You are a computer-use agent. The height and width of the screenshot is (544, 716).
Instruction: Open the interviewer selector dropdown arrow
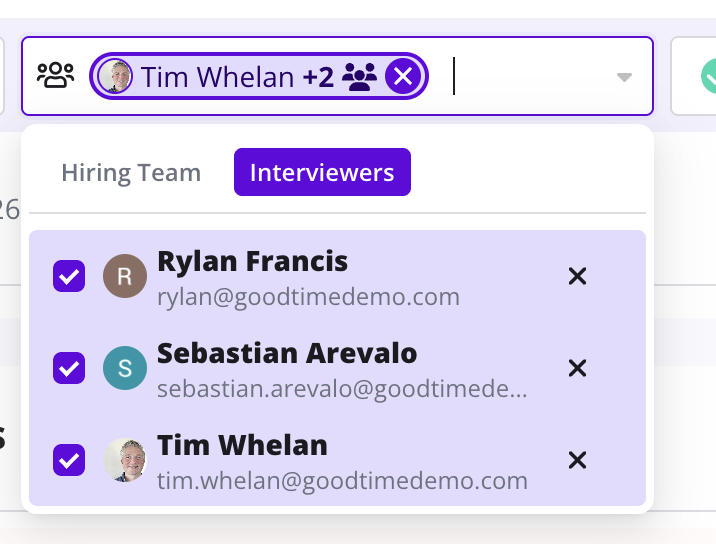click(624, 77)
